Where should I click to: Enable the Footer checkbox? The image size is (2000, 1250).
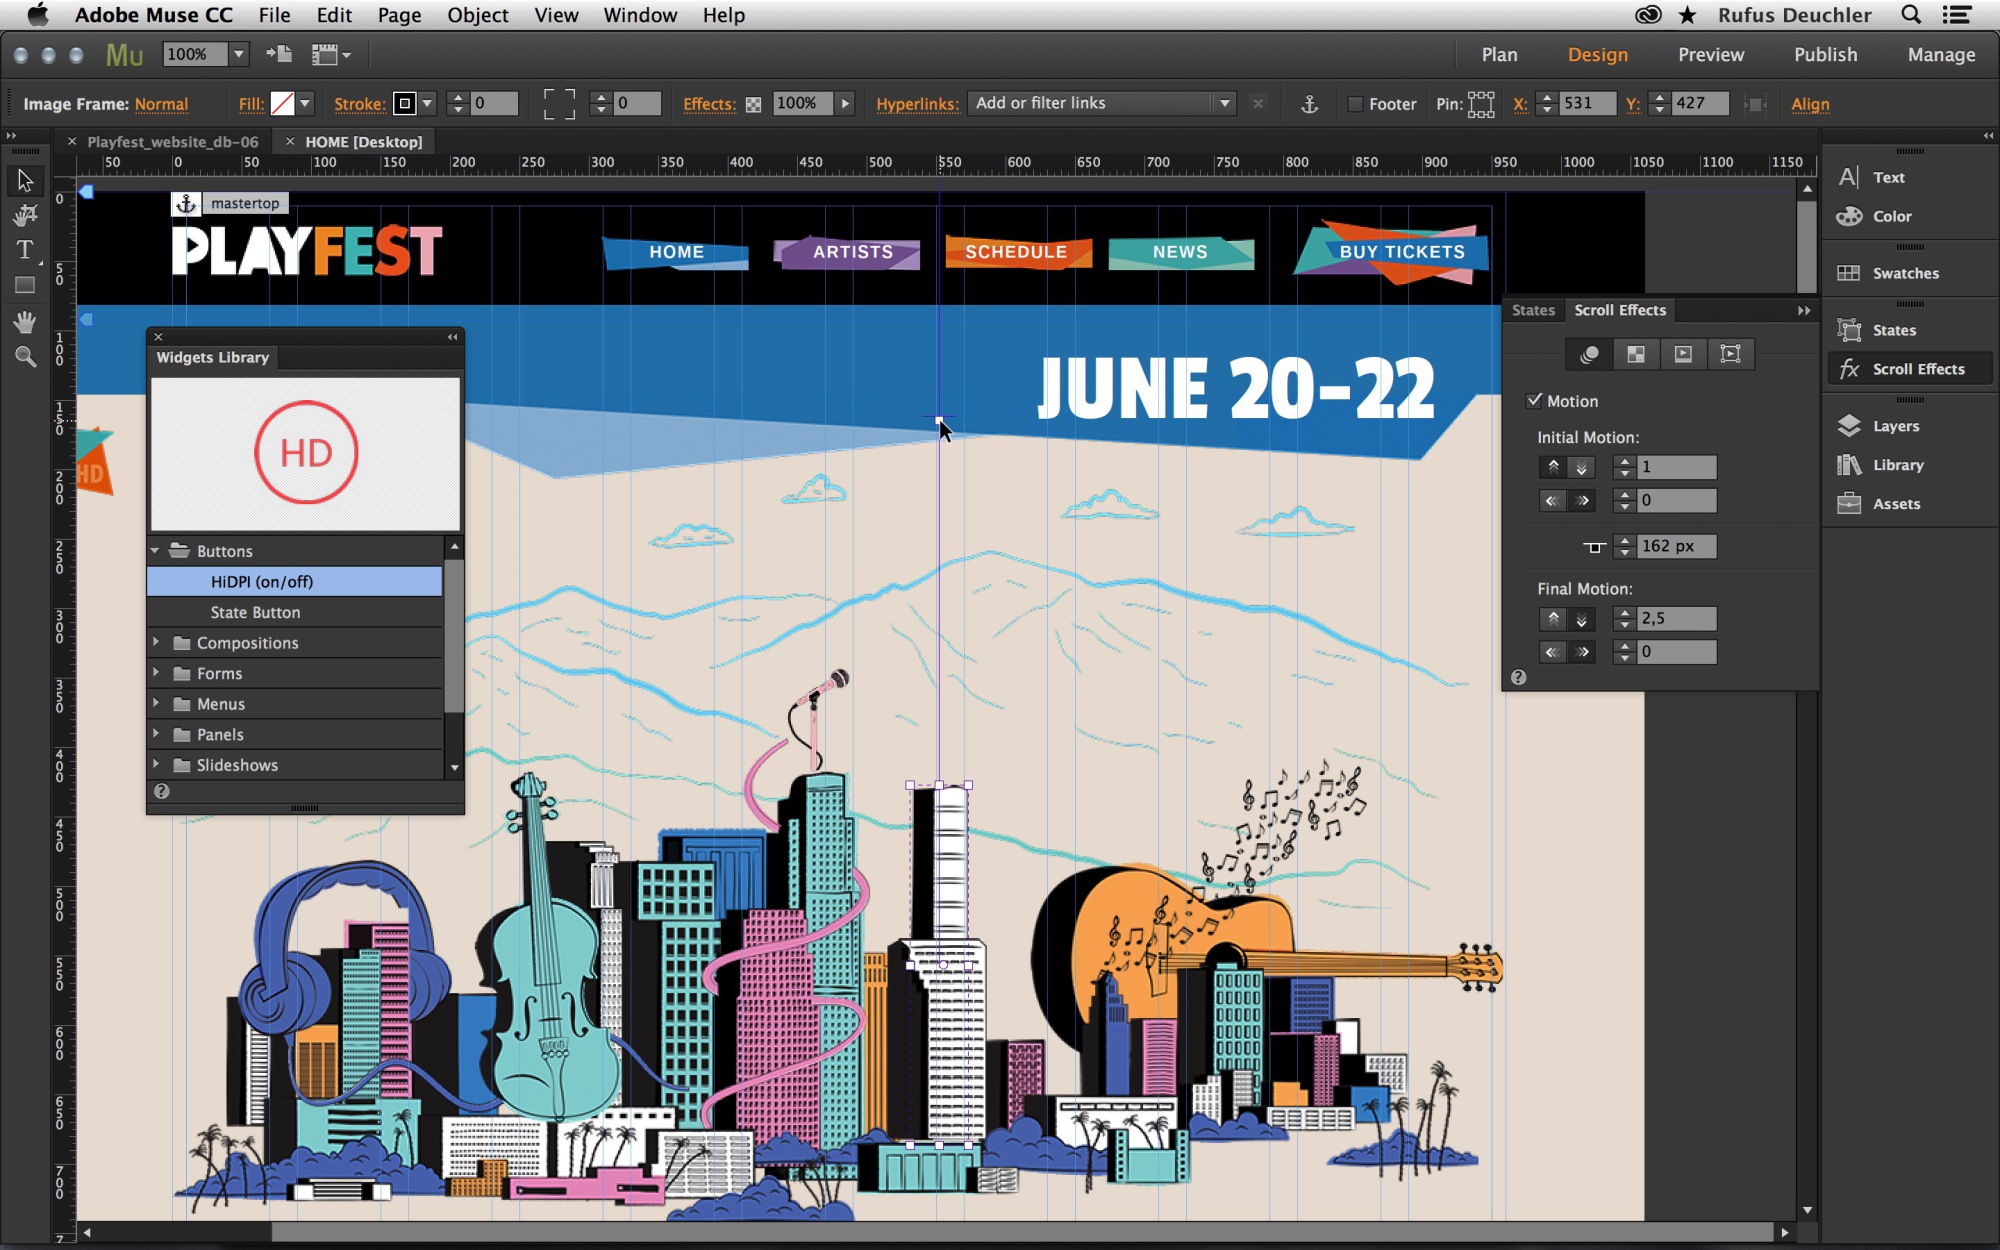1355,104
